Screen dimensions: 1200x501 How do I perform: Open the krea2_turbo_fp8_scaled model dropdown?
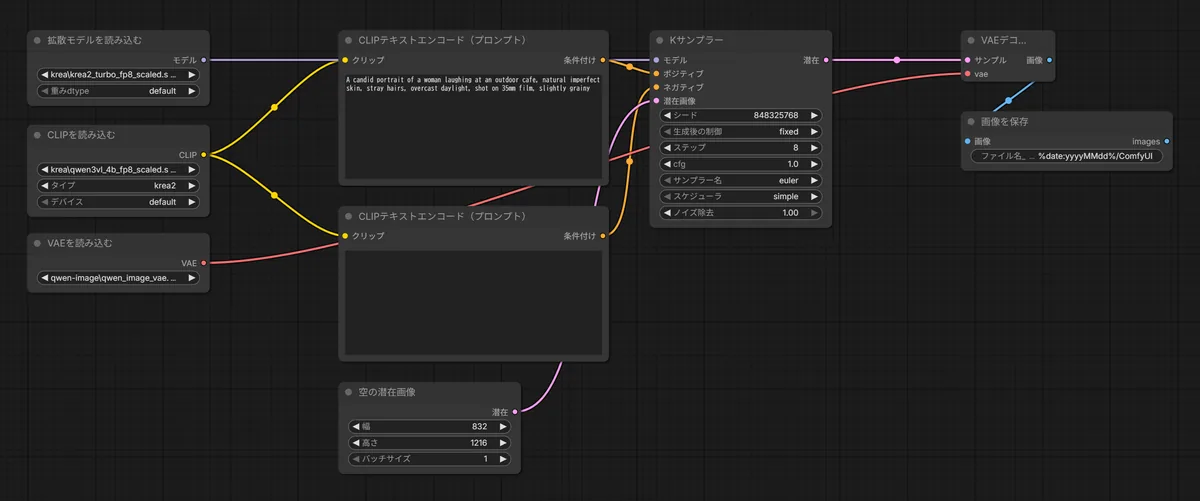118,75
